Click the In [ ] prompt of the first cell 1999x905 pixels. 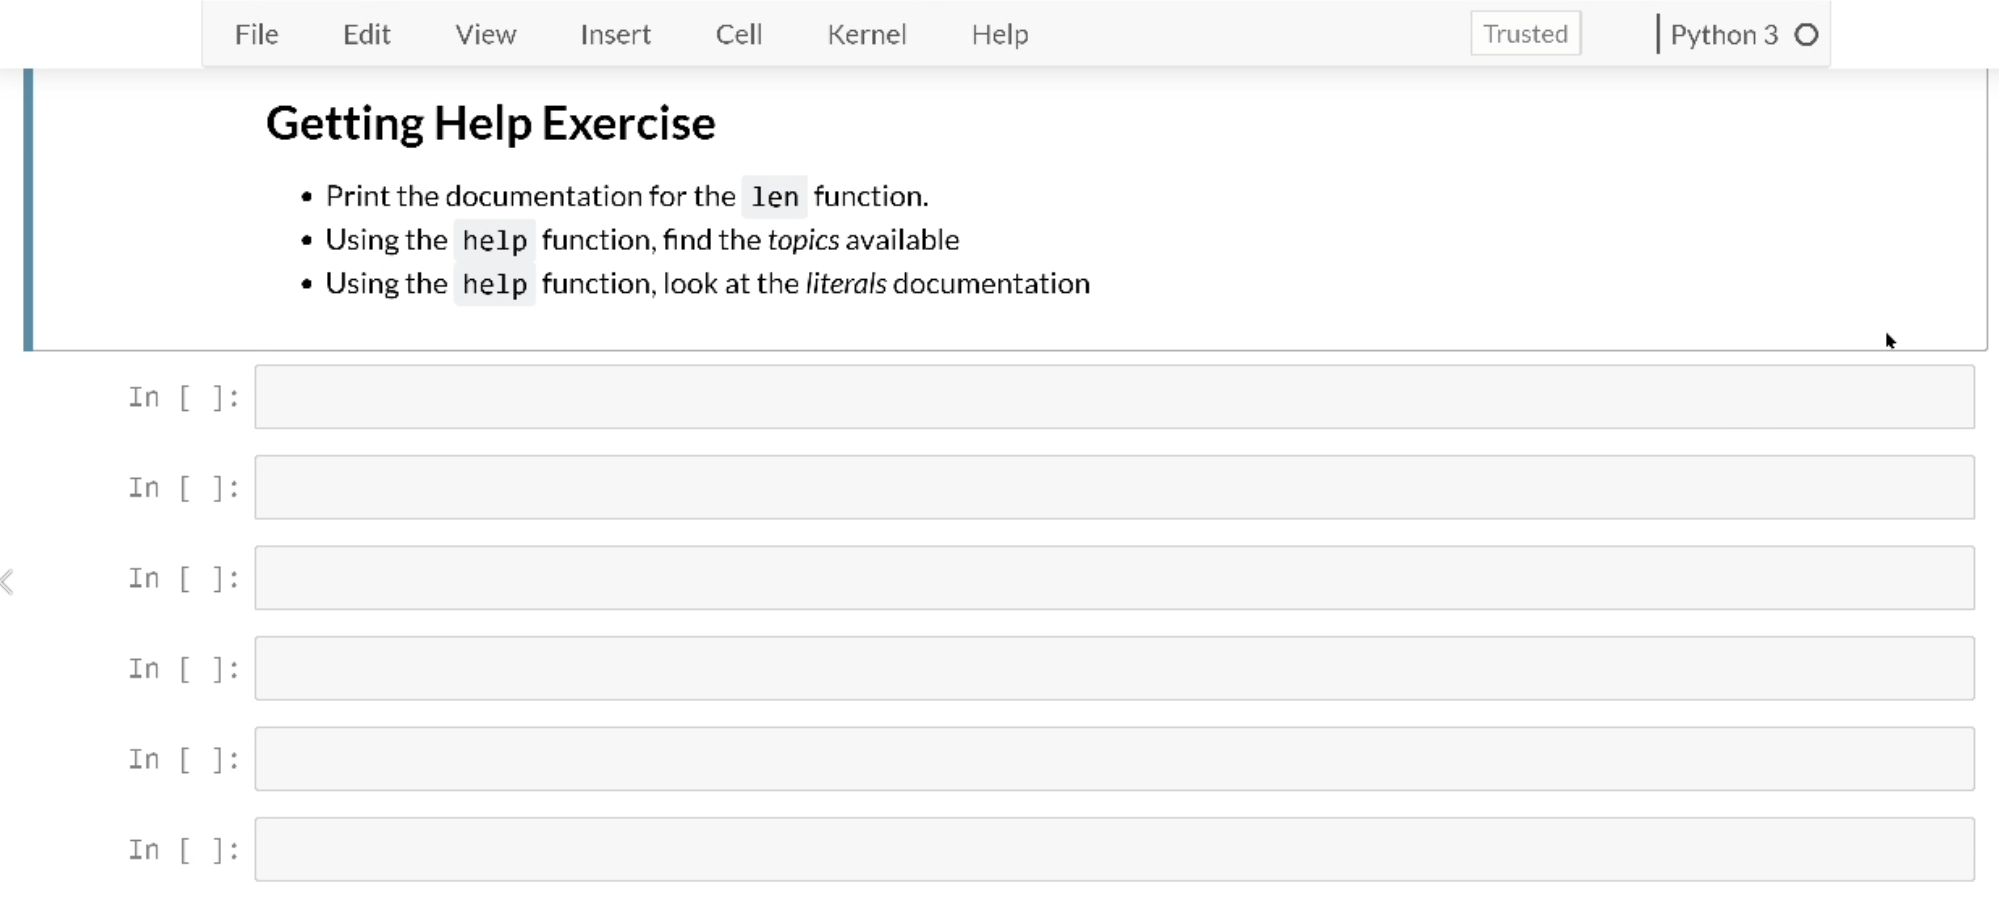pyautogui.click(x=183, y=398)
